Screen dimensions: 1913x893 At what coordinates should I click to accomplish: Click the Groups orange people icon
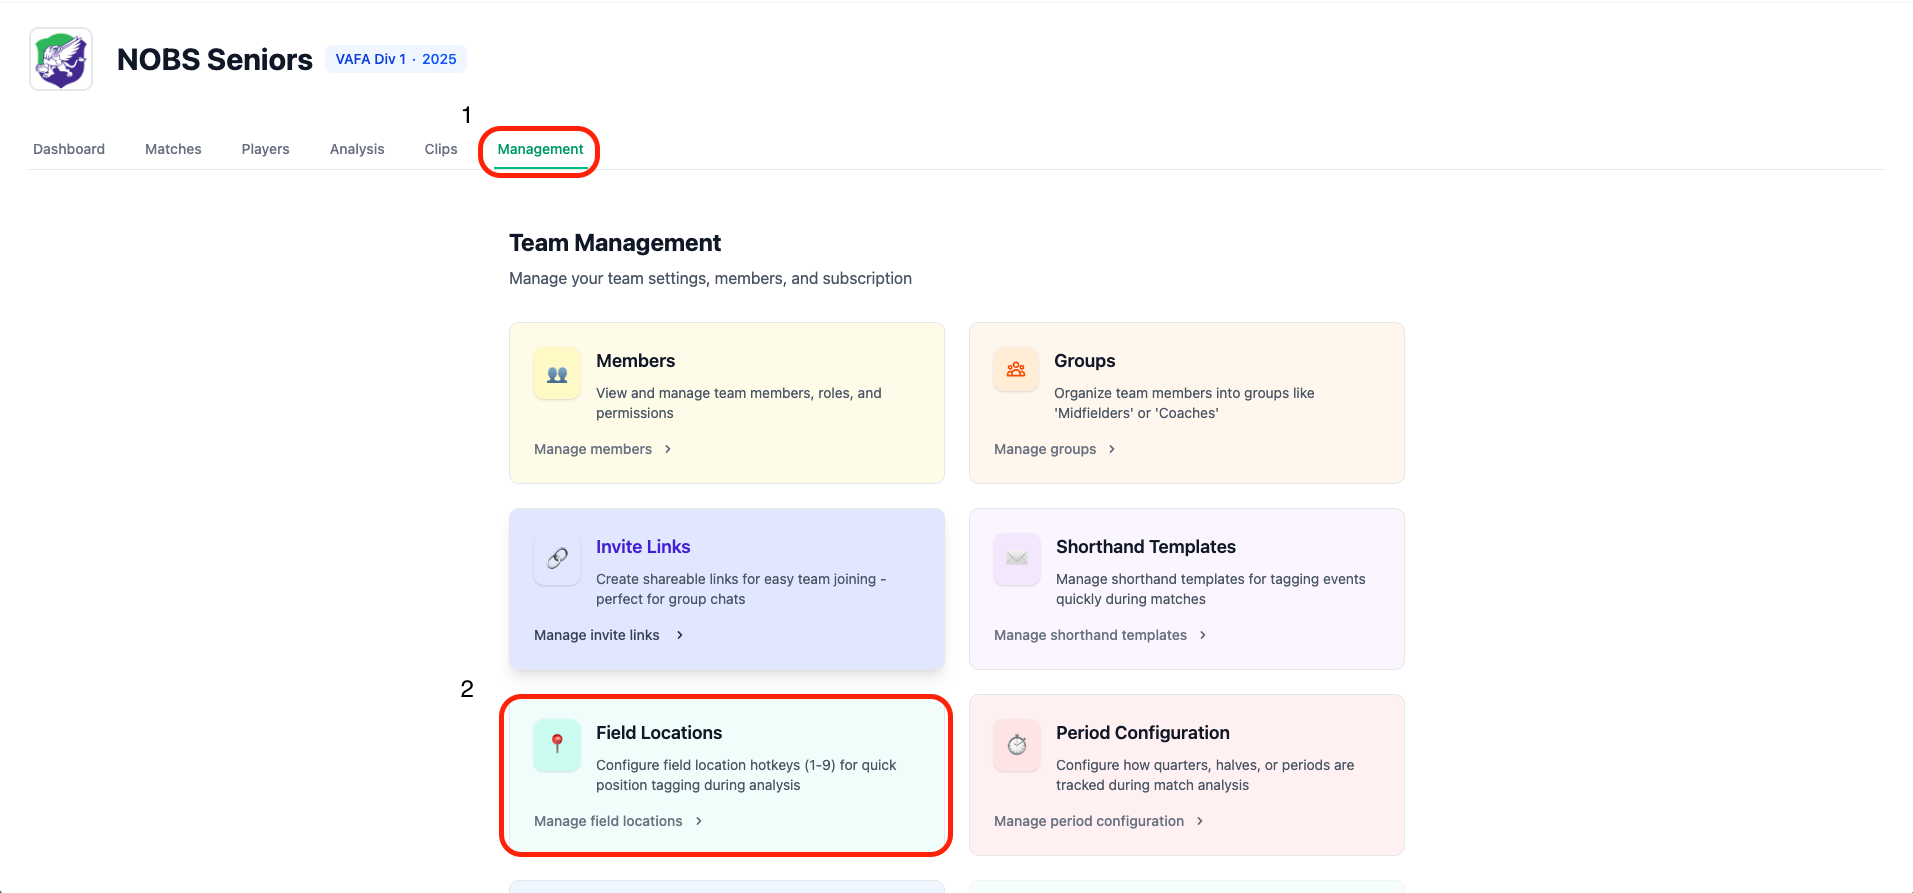(1016, 370)
